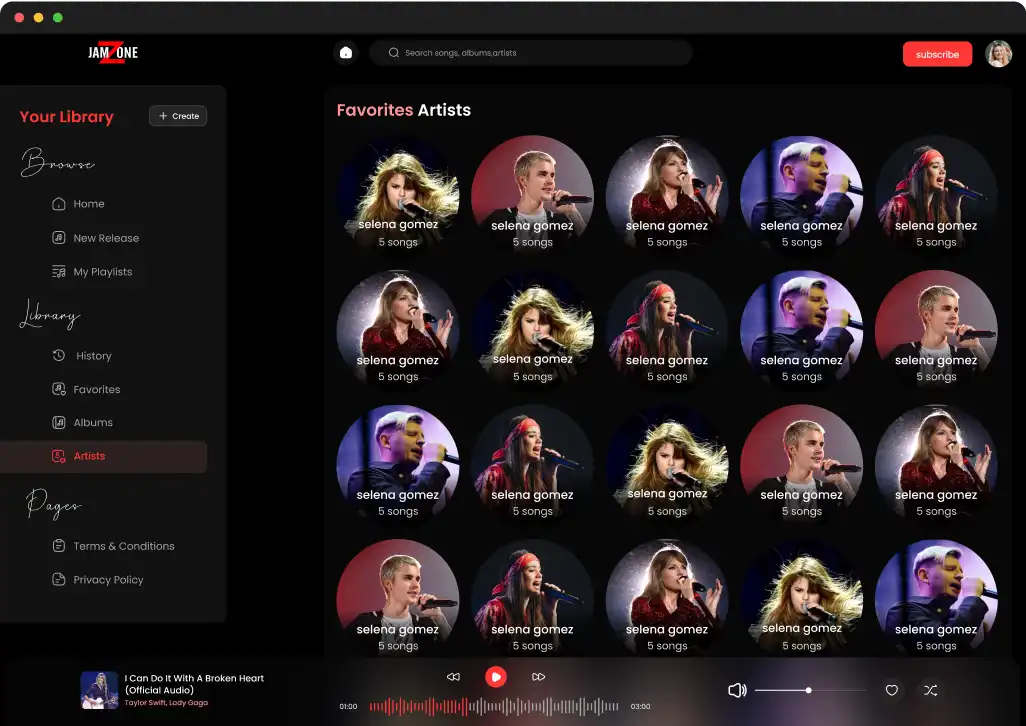Click the Taylor Swift, Lady Gaga artist text
This screenshot has width=1026, height=726.
pyautogui.click(x=166, y=702)
